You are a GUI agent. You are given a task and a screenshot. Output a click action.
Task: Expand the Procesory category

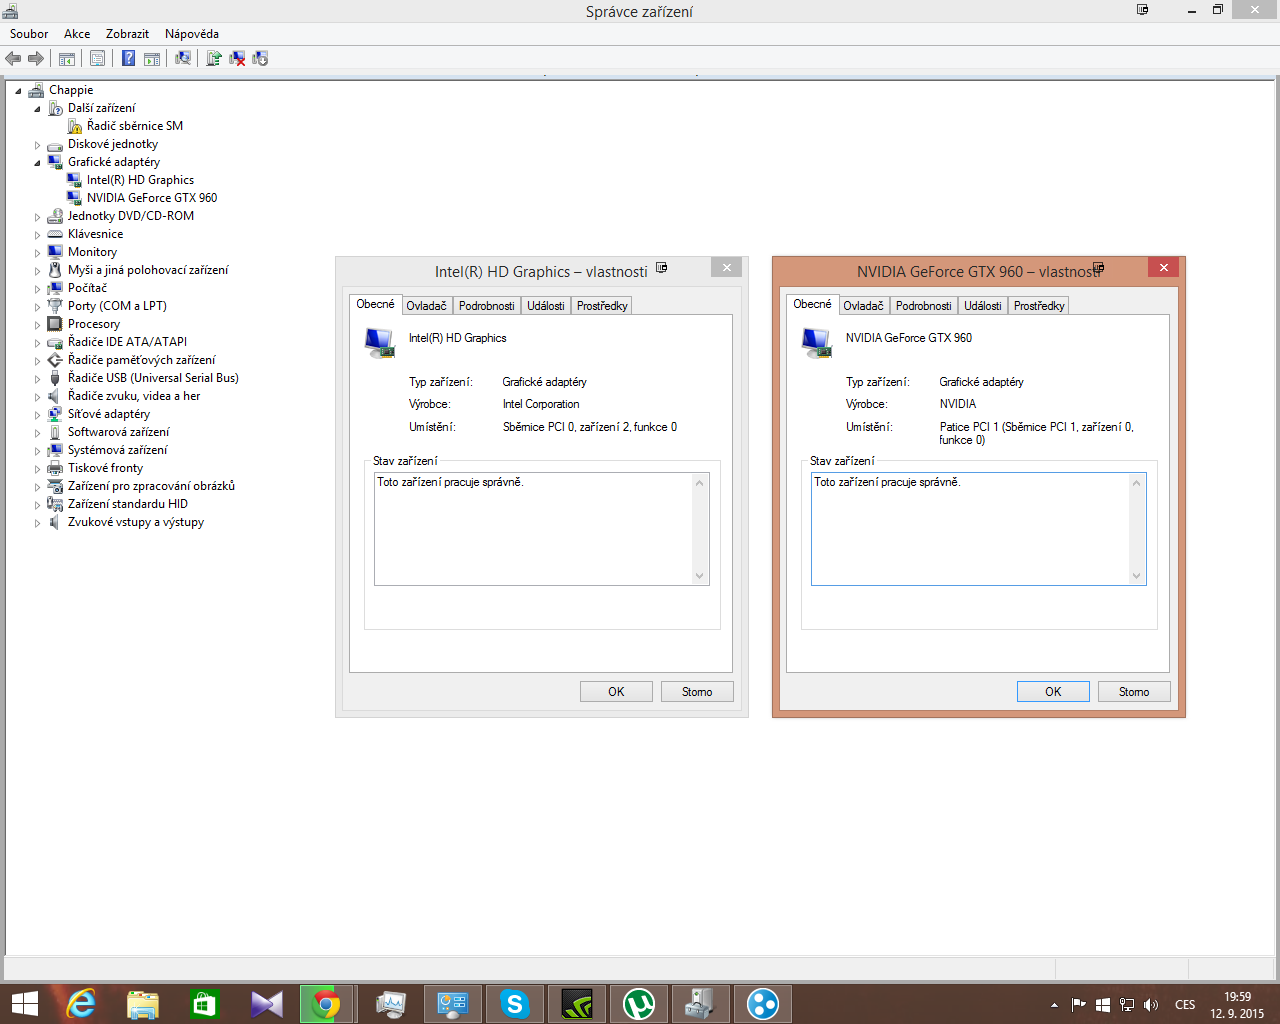click(37, 325)
